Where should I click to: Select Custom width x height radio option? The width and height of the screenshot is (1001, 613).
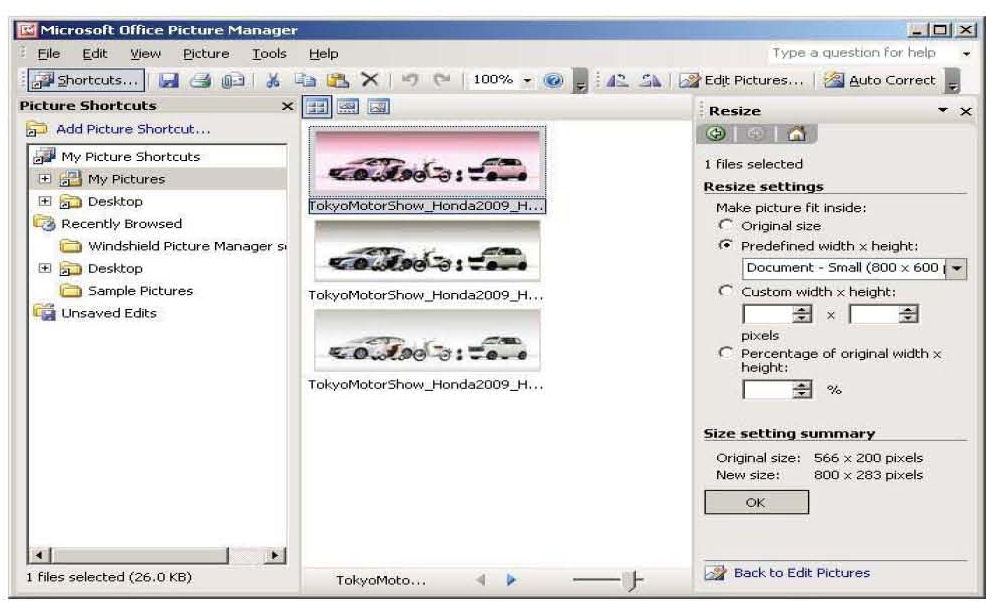[x=726, y=292]
